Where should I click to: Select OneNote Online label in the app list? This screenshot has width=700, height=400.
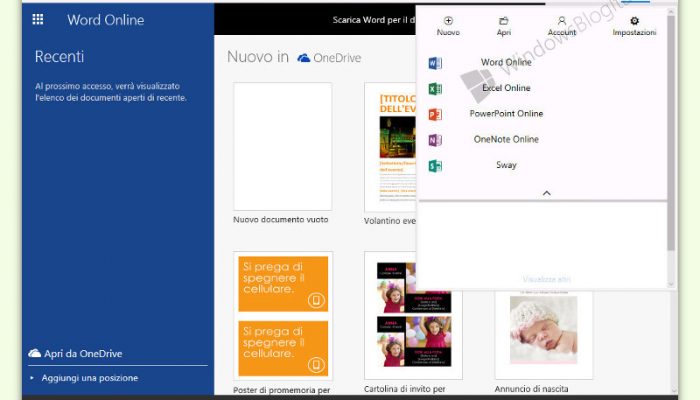[506, 139]
